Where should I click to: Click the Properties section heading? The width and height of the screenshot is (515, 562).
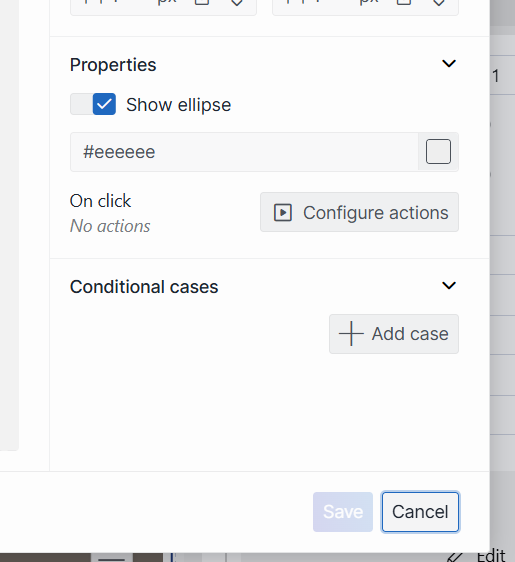click(113, 65)
